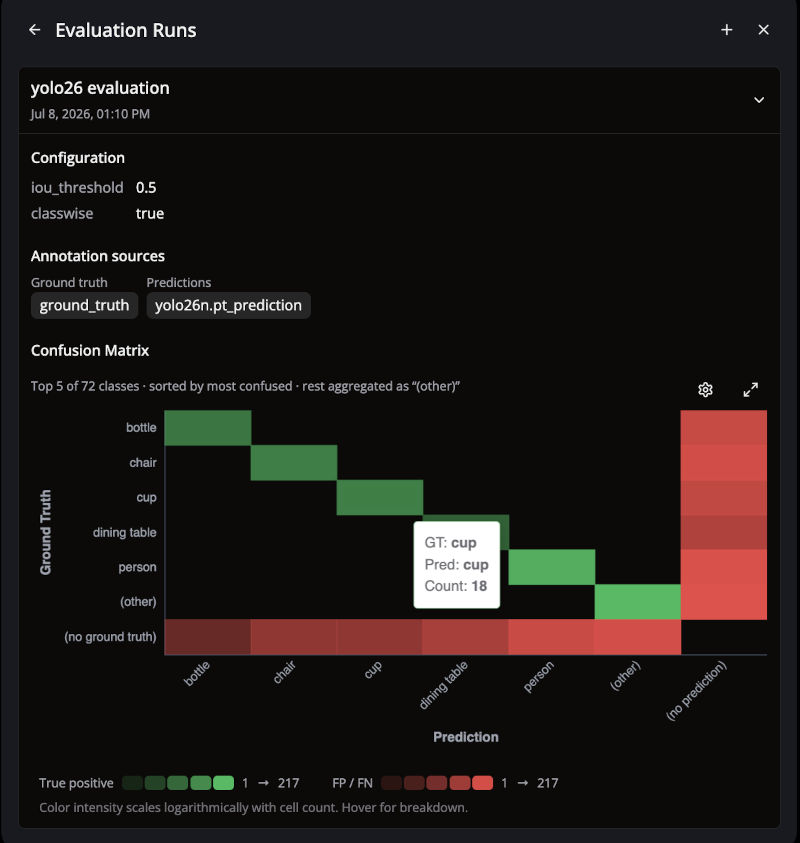Click the 'Top 5 of 72 classes' description
This screenshot has height=843, width=800.
245,386
